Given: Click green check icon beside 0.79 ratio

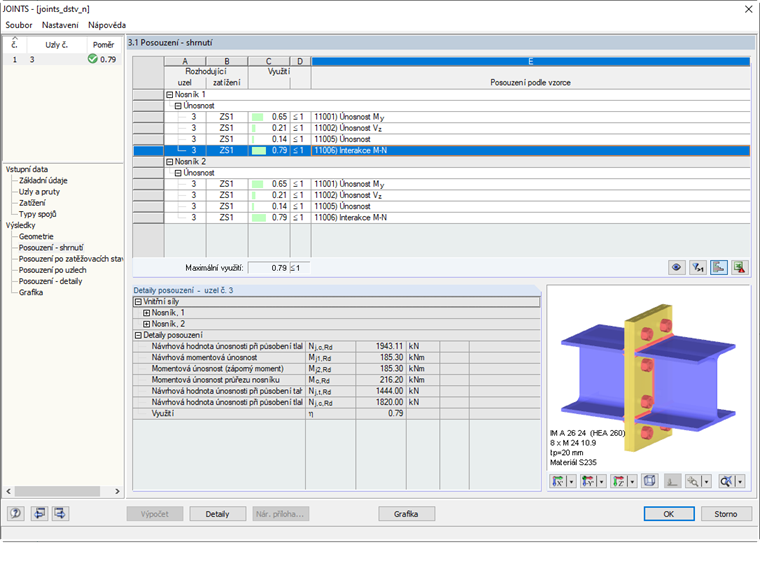Looking at the screenshot, I should (x=93, y=59).
